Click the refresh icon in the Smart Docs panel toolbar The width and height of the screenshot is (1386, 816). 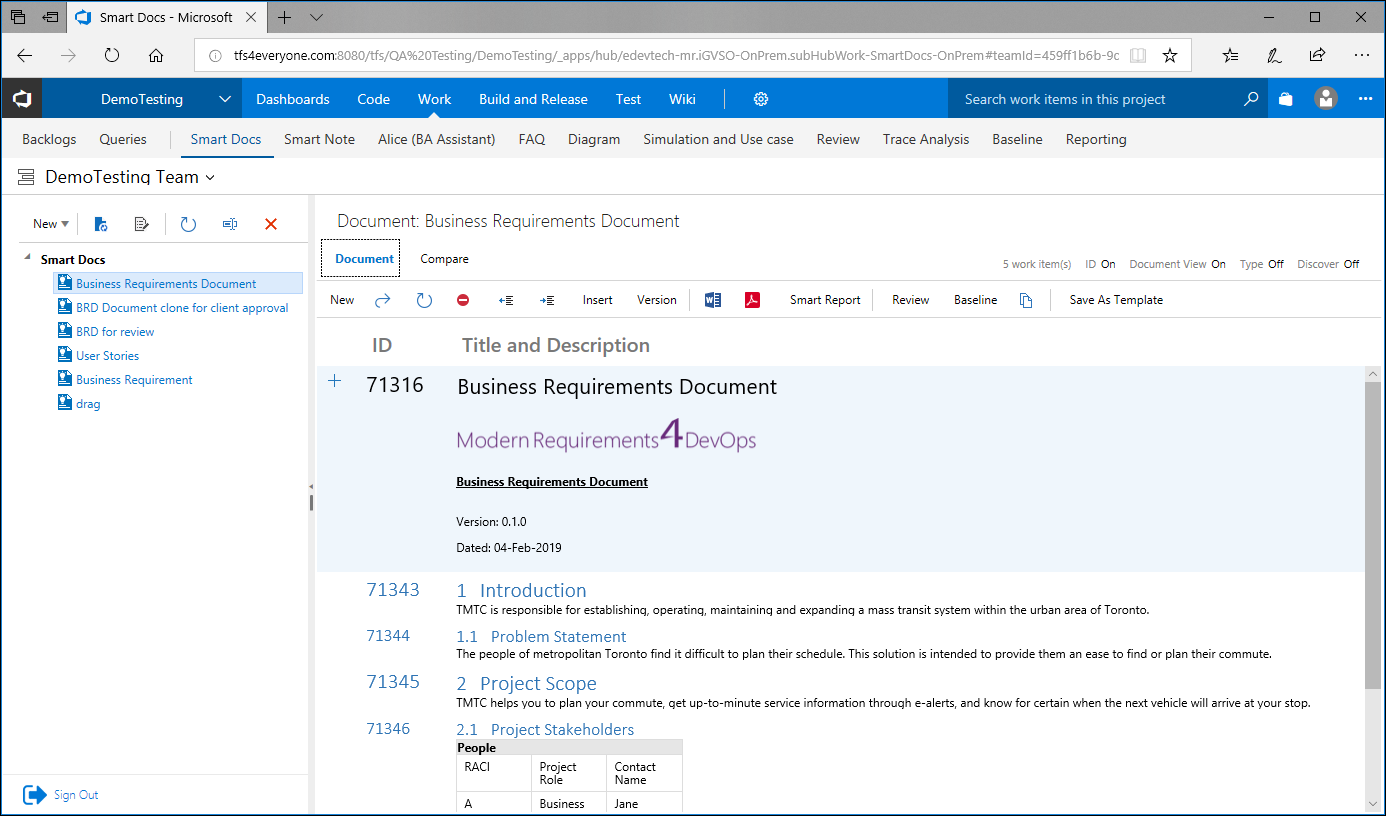[188, 224]
